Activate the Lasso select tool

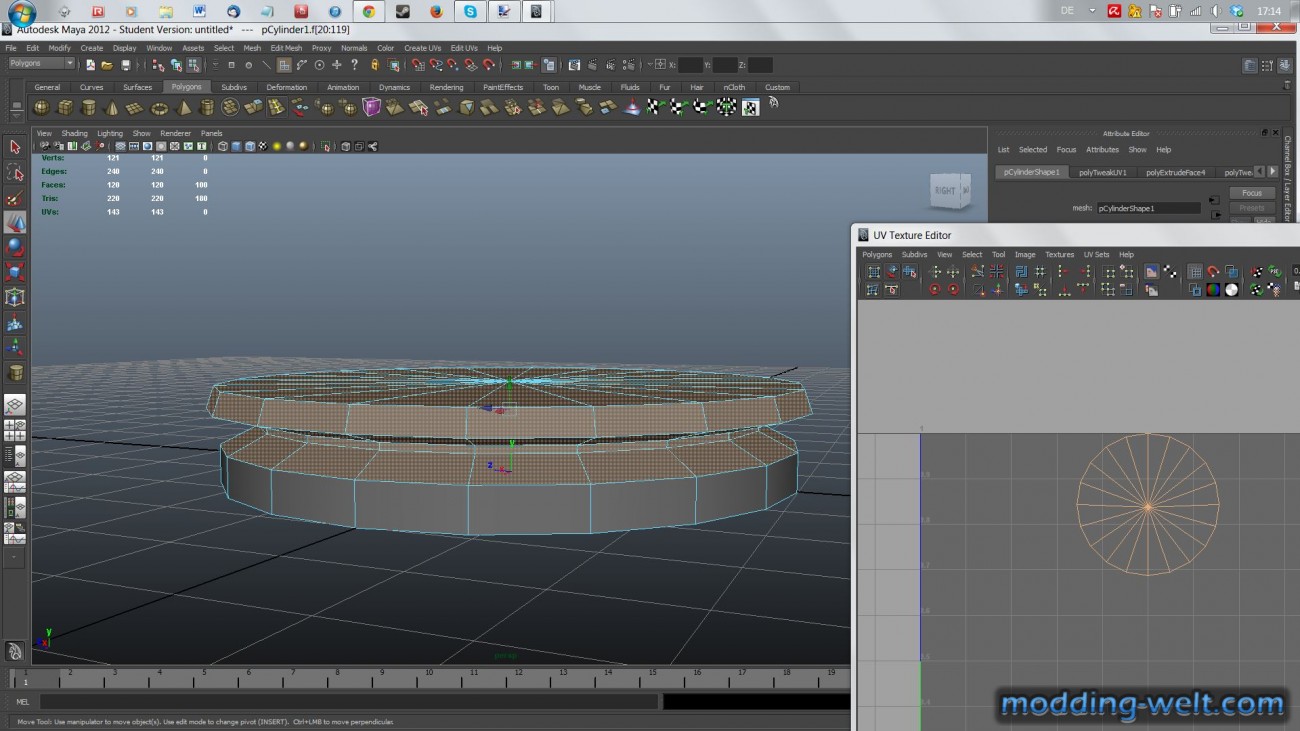(x=15, y=172)
